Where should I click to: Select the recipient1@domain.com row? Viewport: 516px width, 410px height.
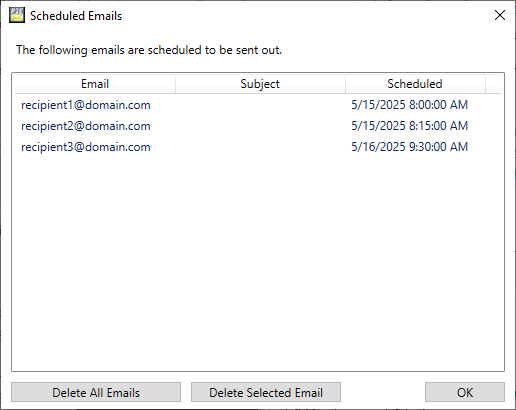pos(258,105)
